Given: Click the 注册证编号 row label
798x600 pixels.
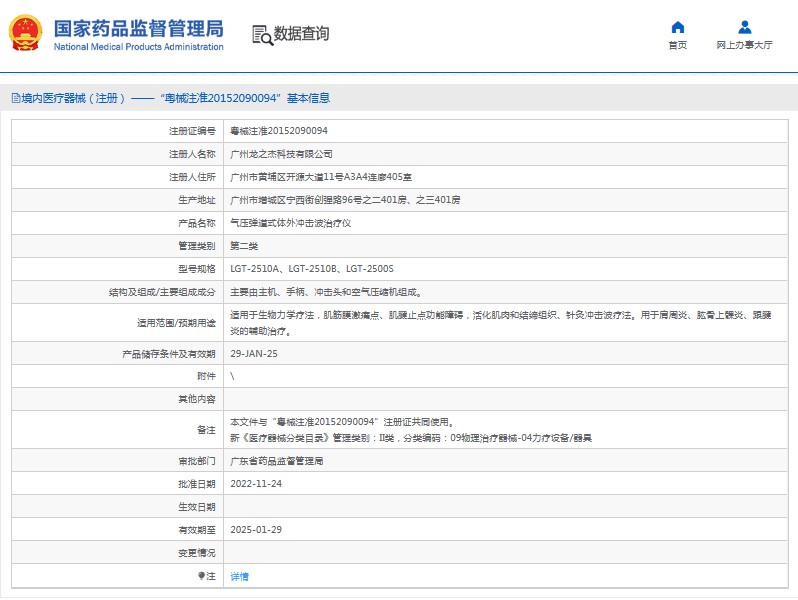Looking at the screenshot, I should coord(192,131).
